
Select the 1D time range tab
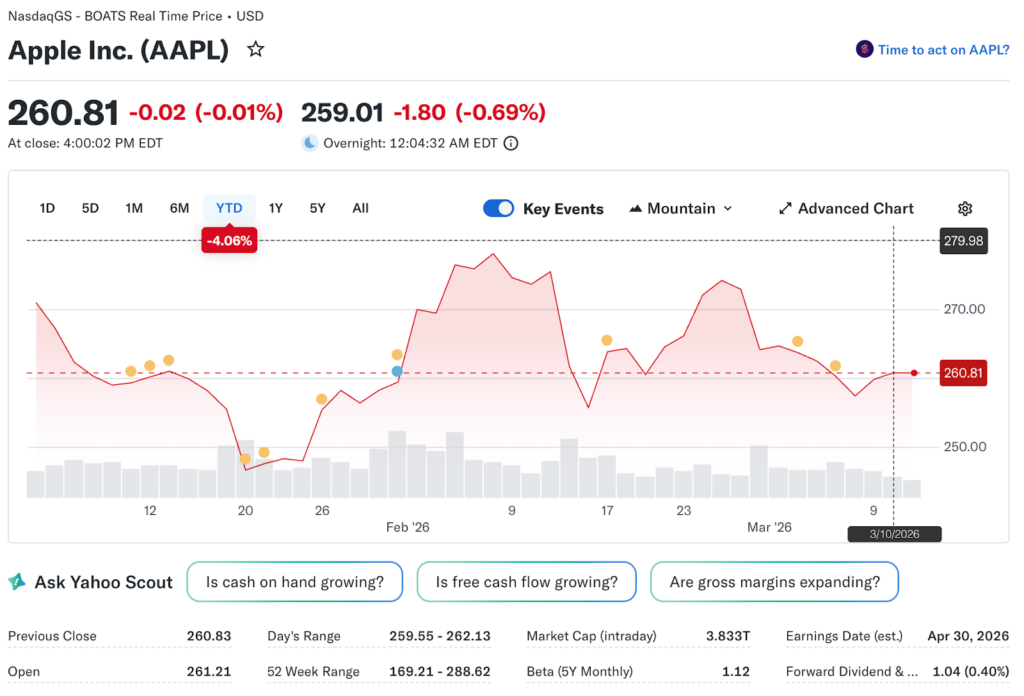click(47, 208)
